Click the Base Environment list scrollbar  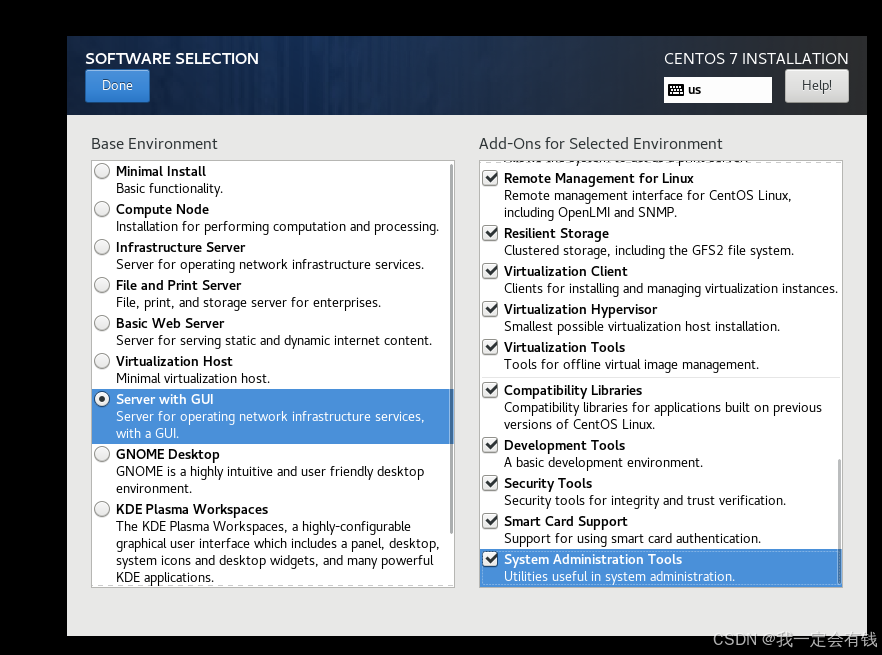[x=451, y=349]
